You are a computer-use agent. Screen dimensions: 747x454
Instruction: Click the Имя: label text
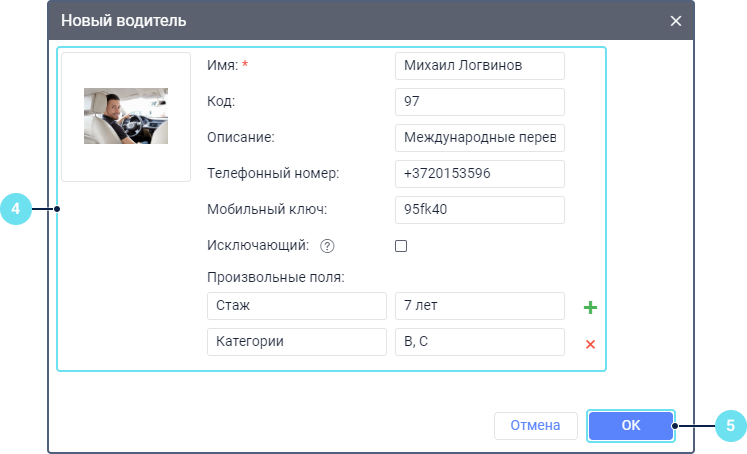(222, 65)
